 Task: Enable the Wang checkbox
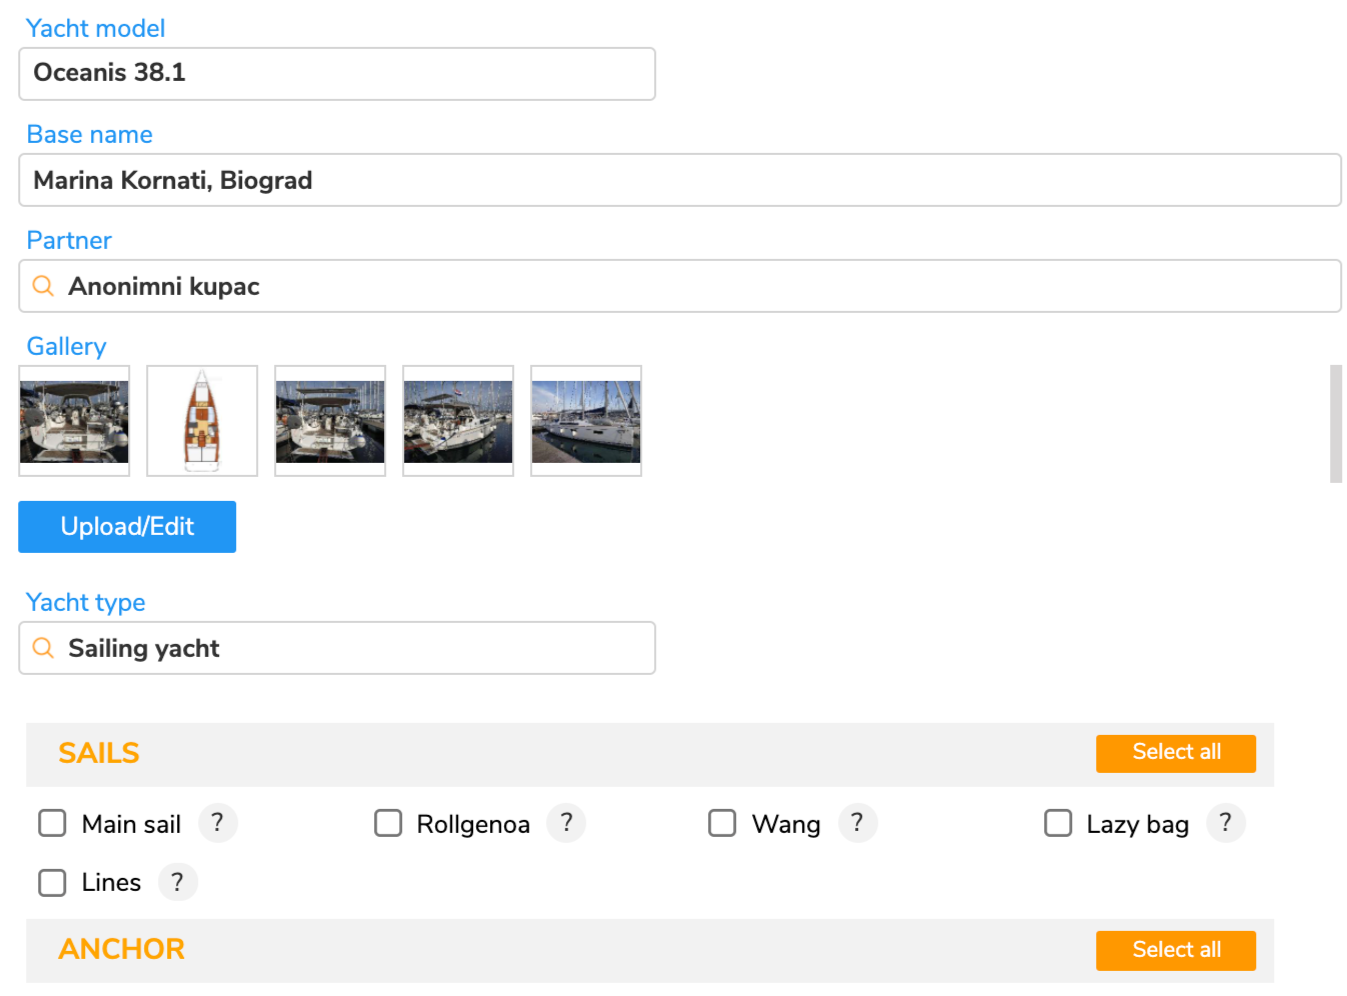pyautogui.click(x=722, y=823)
